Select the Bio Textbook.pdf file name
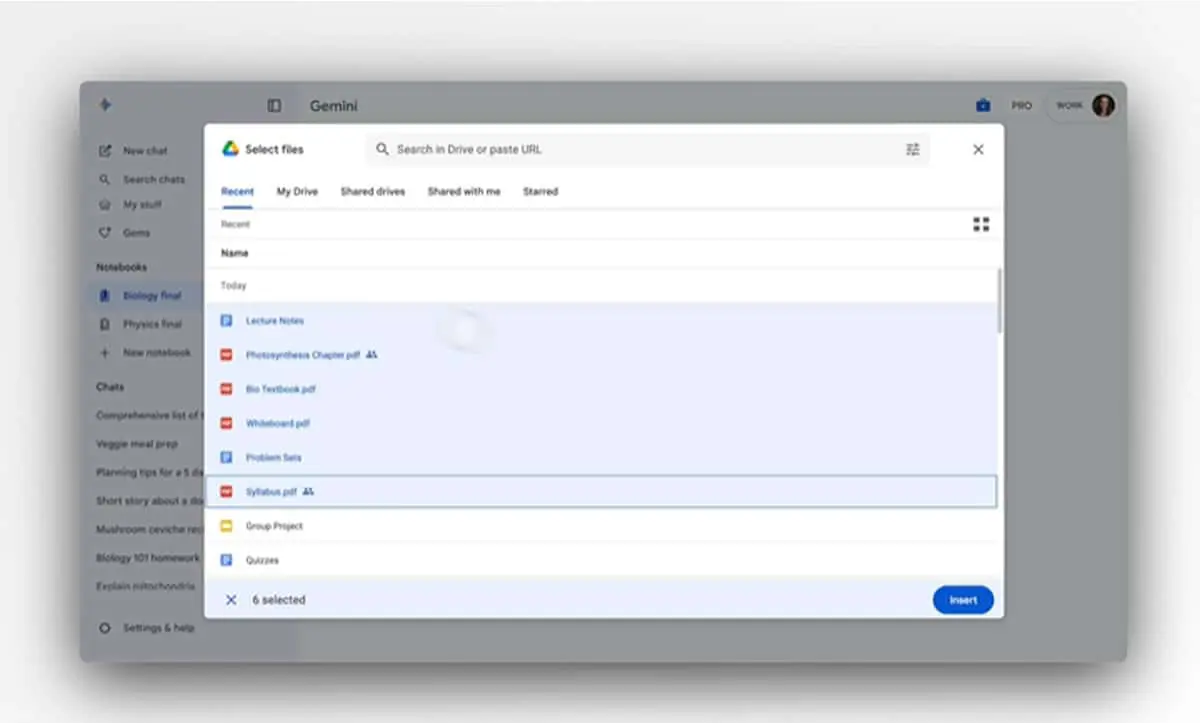 pyautogui.click(x=281, y=389)
